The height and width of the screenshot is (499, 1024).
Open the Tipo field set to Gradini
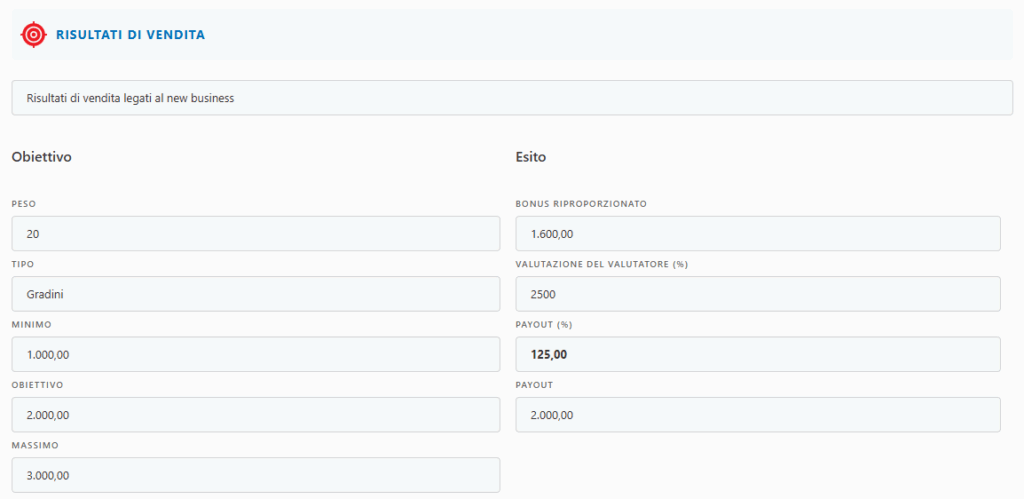coord(255,294)
